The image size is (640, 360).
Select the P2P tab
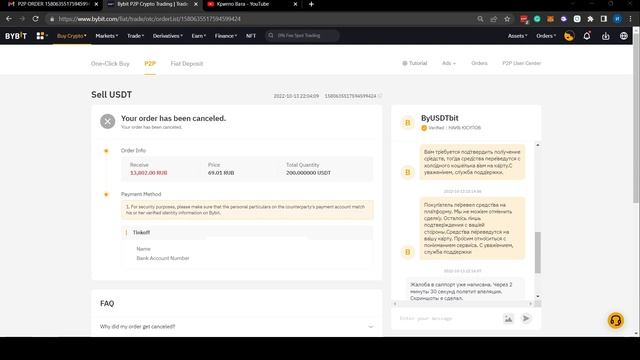tap(150, 64)
